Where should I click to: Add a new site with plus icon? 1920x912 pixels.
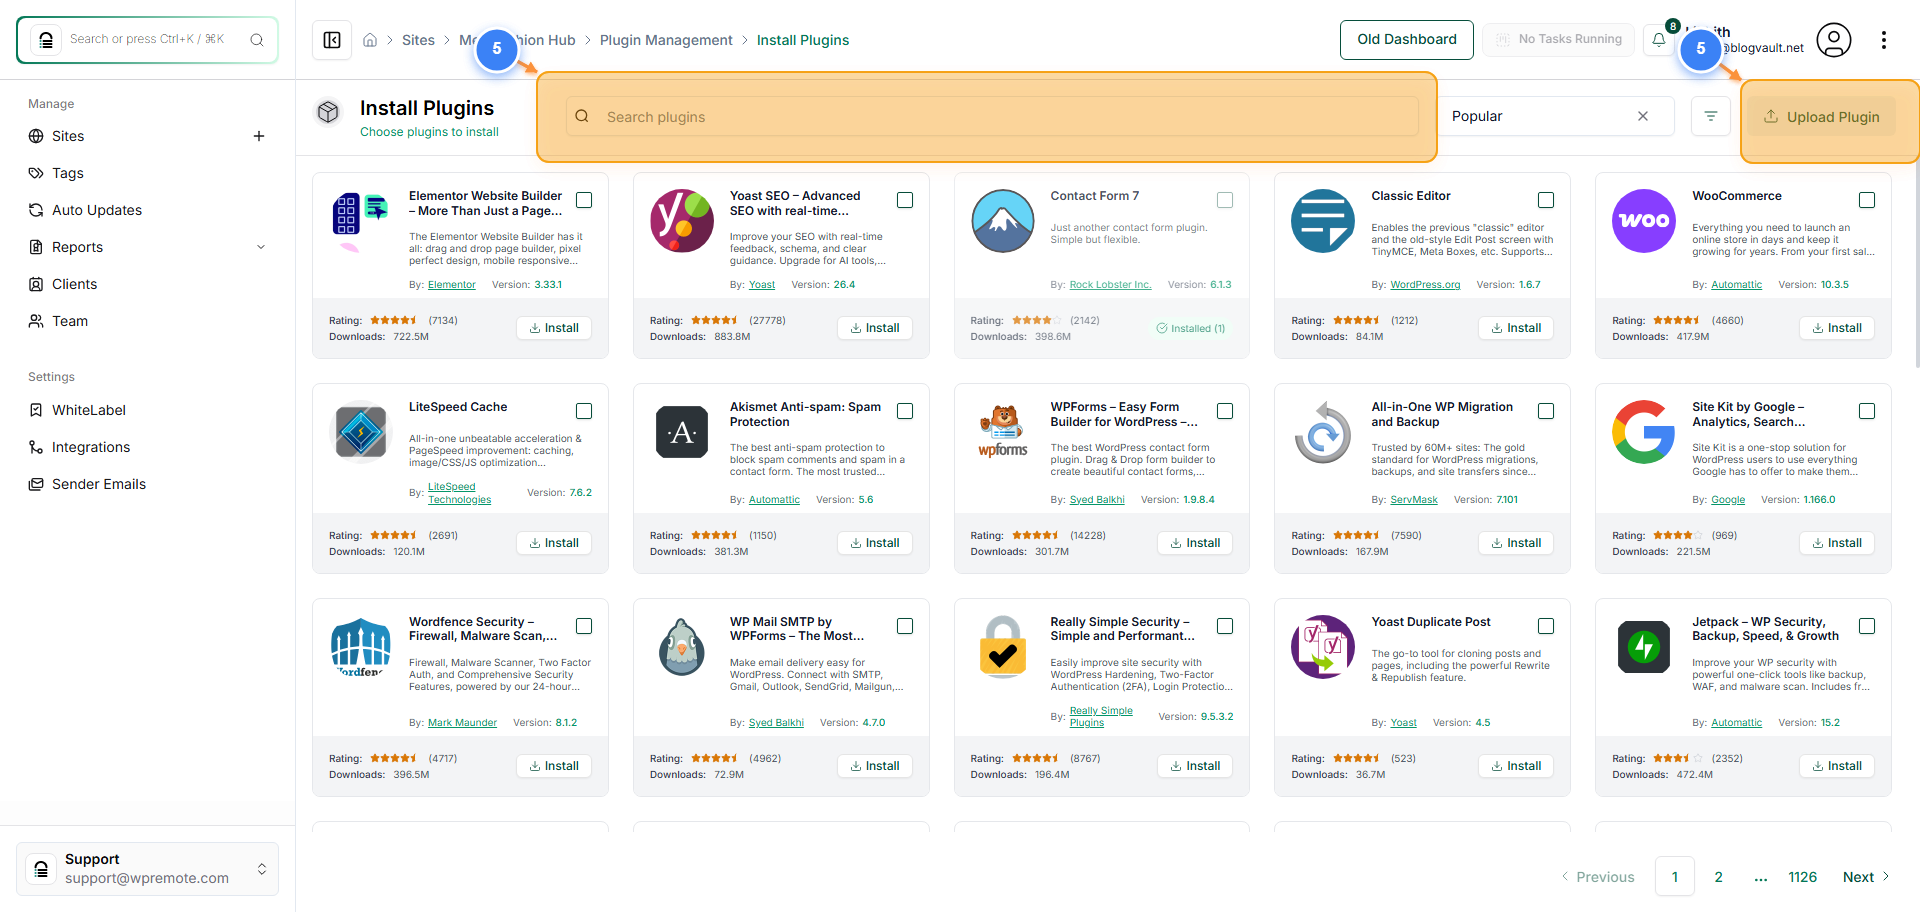259,136
